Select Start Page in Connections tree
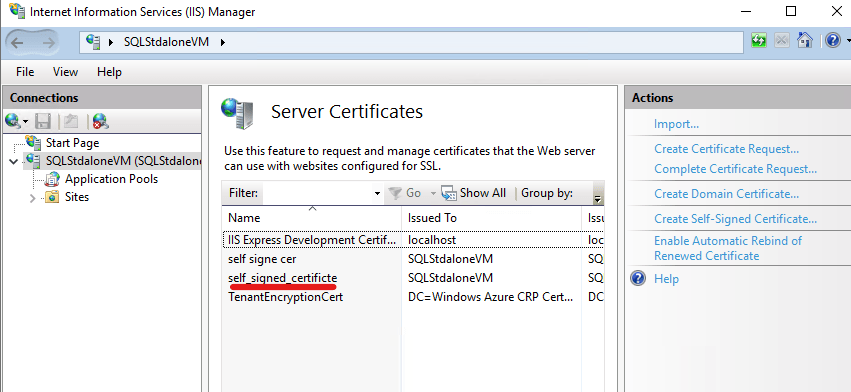Image resolution: width=851 pixels, height=392 pixels. pyautogui.click(x=72, y=143)
